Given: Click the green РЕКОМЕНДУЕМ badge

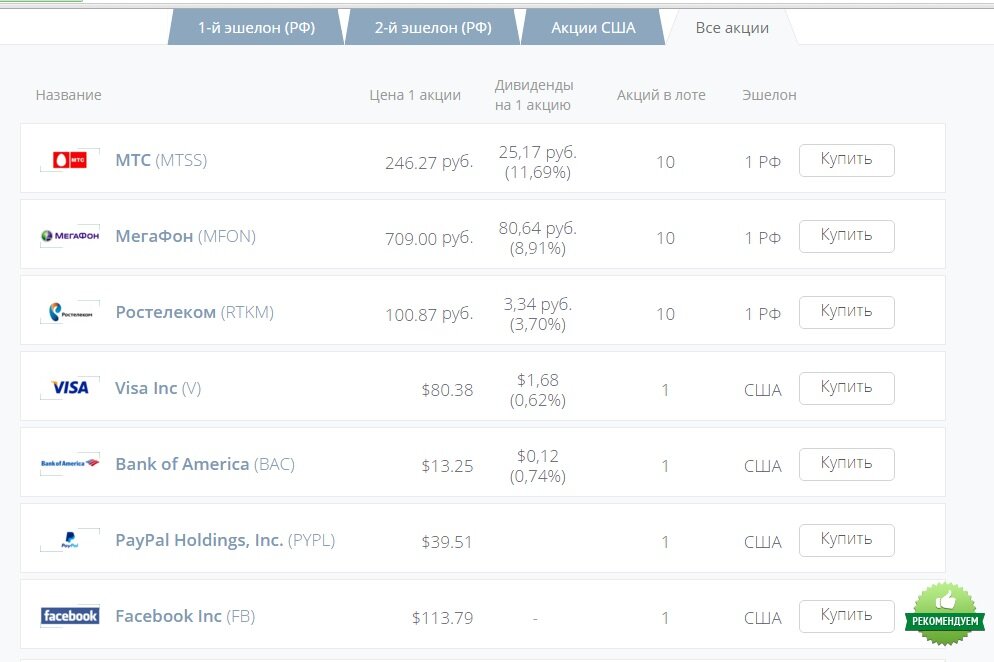Looking at the screenshot, I should [945, 614].
